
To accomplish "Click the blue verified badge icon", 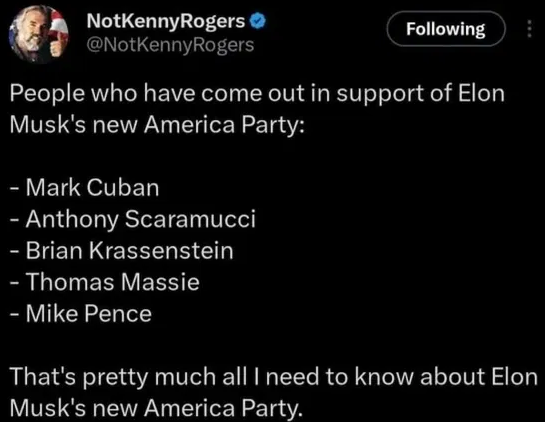I will pos(258,21).
